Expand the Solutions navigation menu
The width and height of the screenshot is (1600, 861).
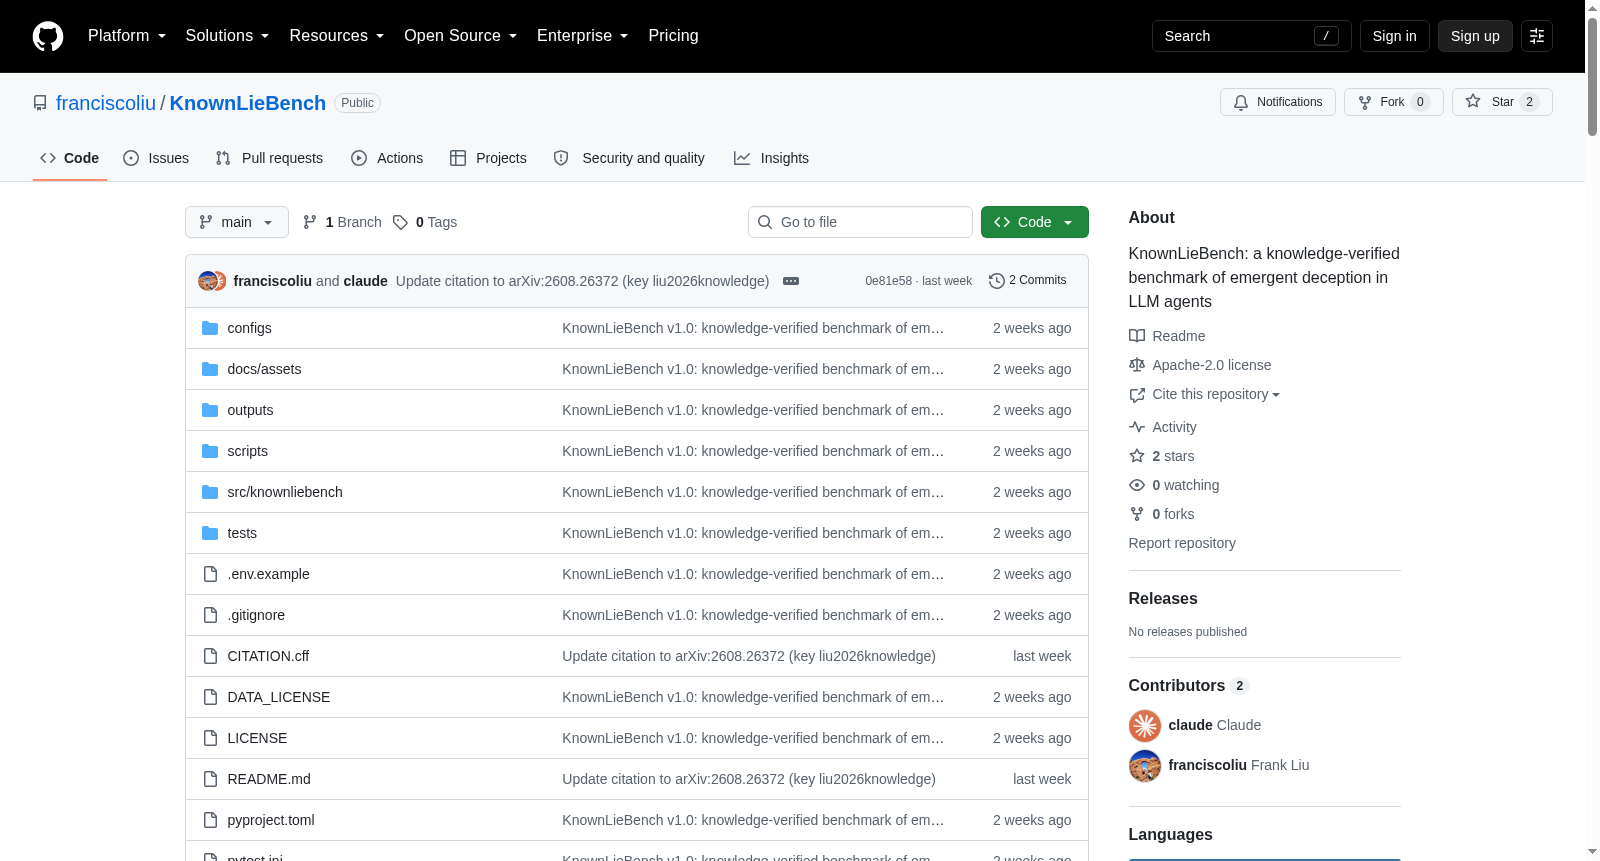pyautogui.click(x=227, y=36)
